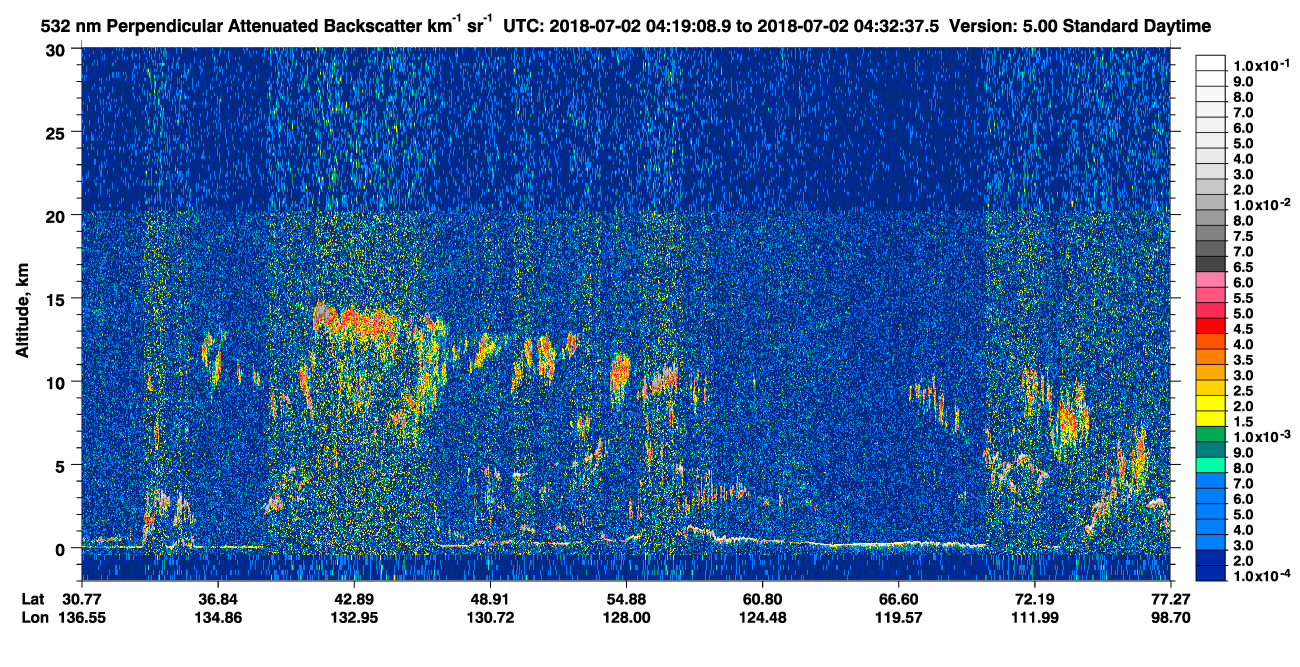Click longitude value '132.95'

353,617
